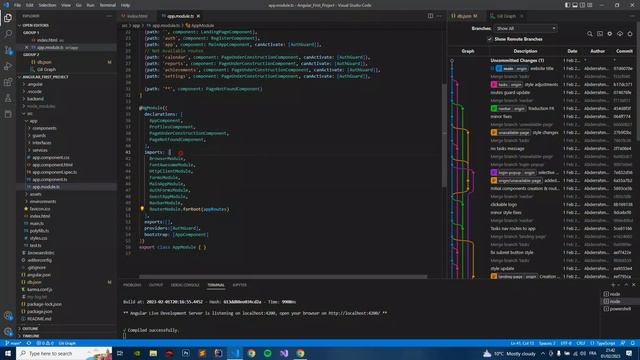Open the Selection menu
The width and height of the screenshot is (640, 360).
[x=47, y=5]
